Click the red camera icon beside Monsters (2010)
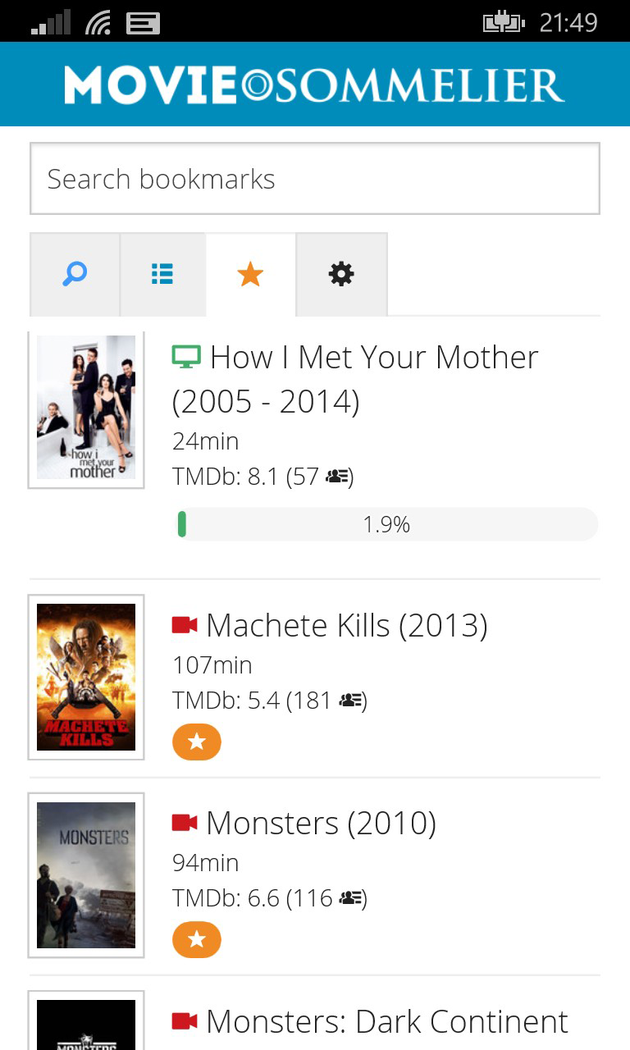Screen dimensions: 630x1050 pyautogui.click(x=185, y=824)
